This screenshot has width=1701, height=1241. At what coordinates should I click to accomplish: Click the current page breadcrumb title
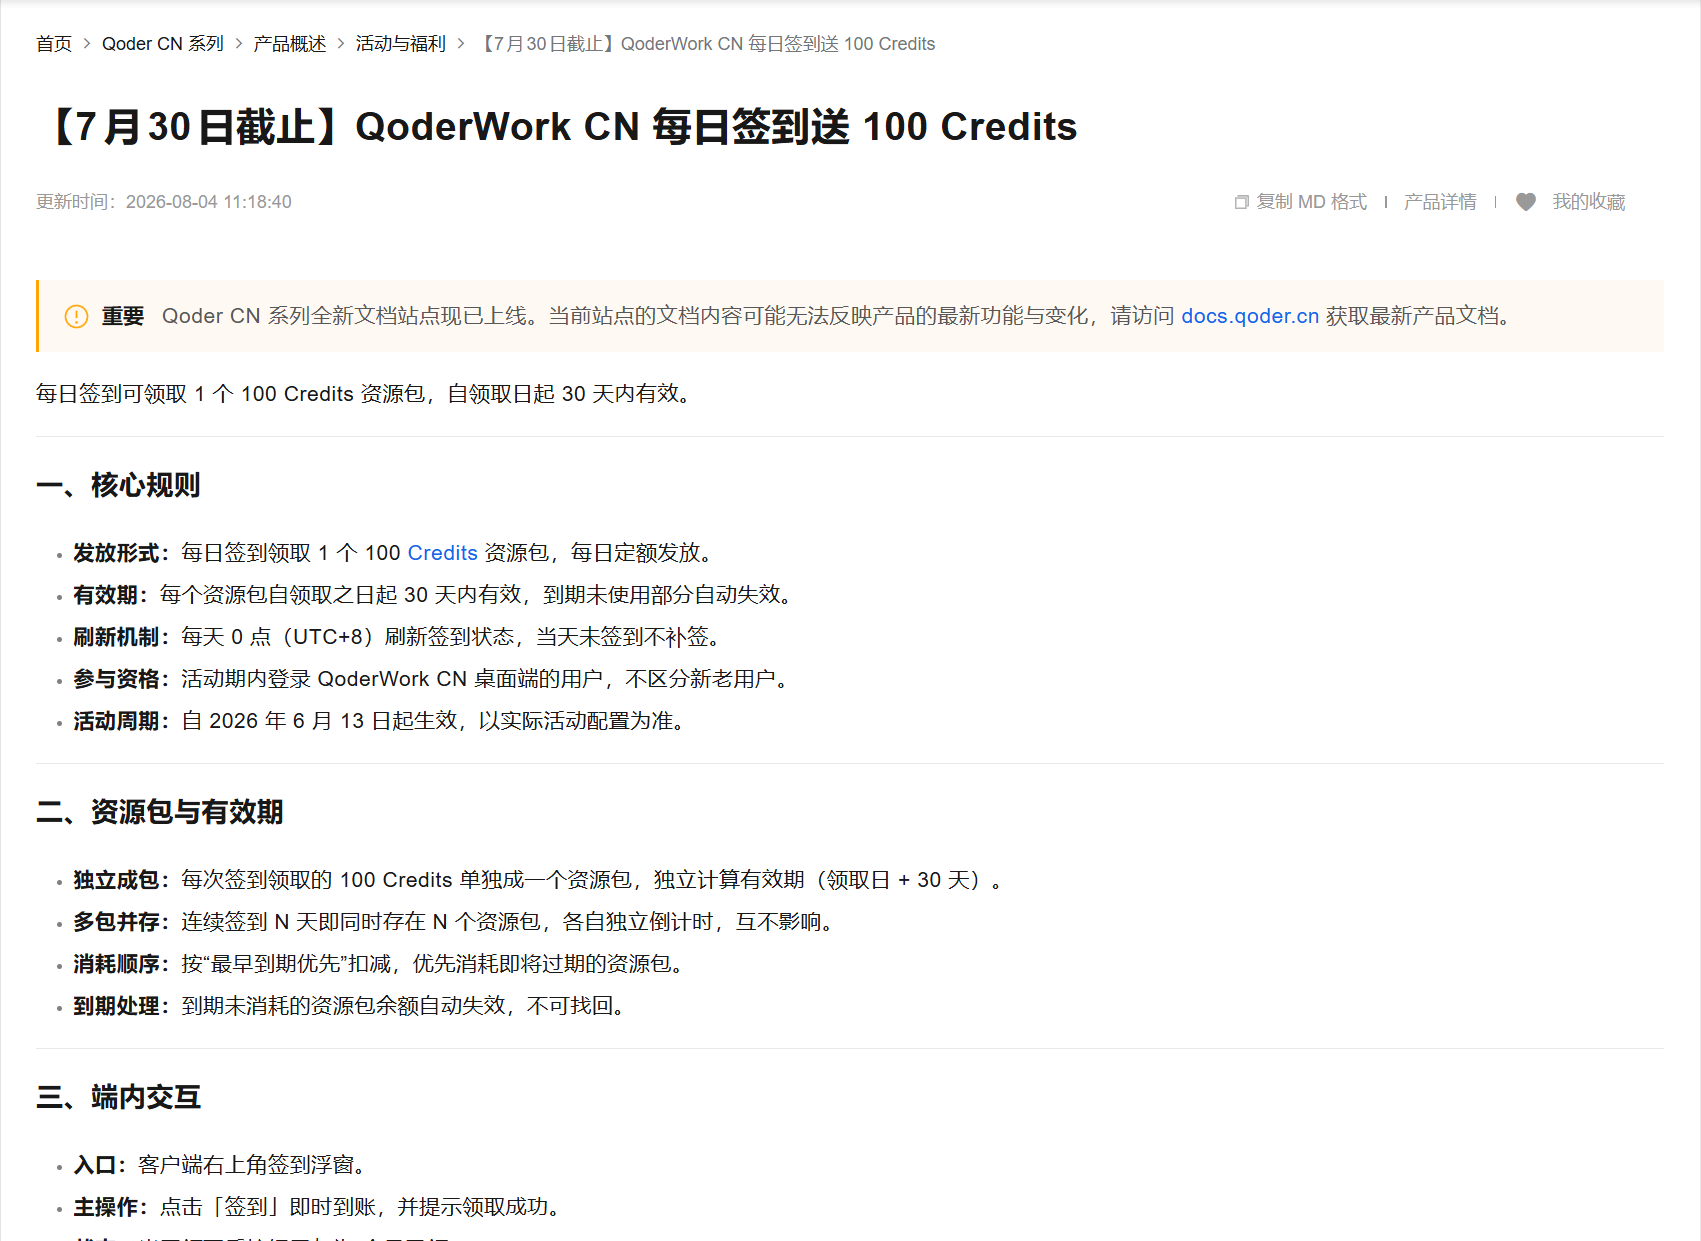707,44
